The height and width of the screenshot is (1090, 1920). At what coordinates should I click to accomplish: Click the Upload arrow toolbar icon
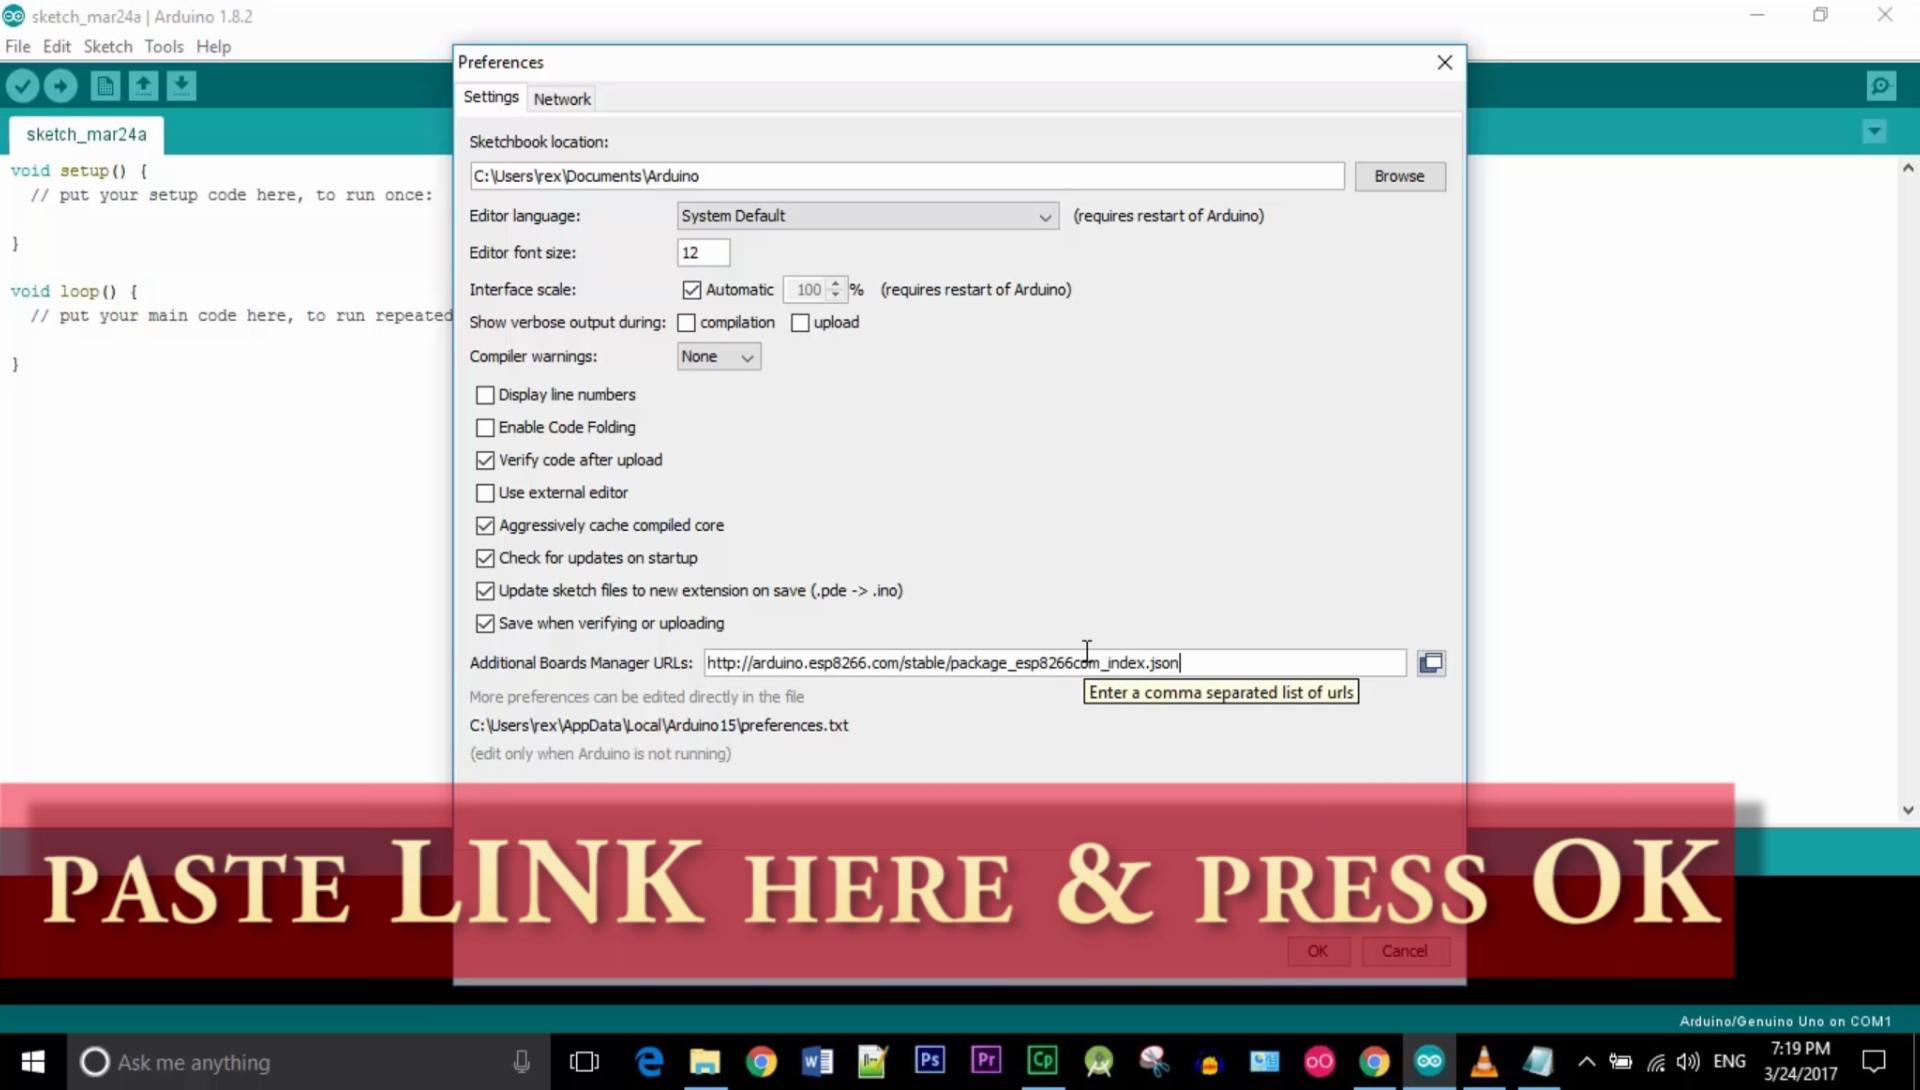60,86
